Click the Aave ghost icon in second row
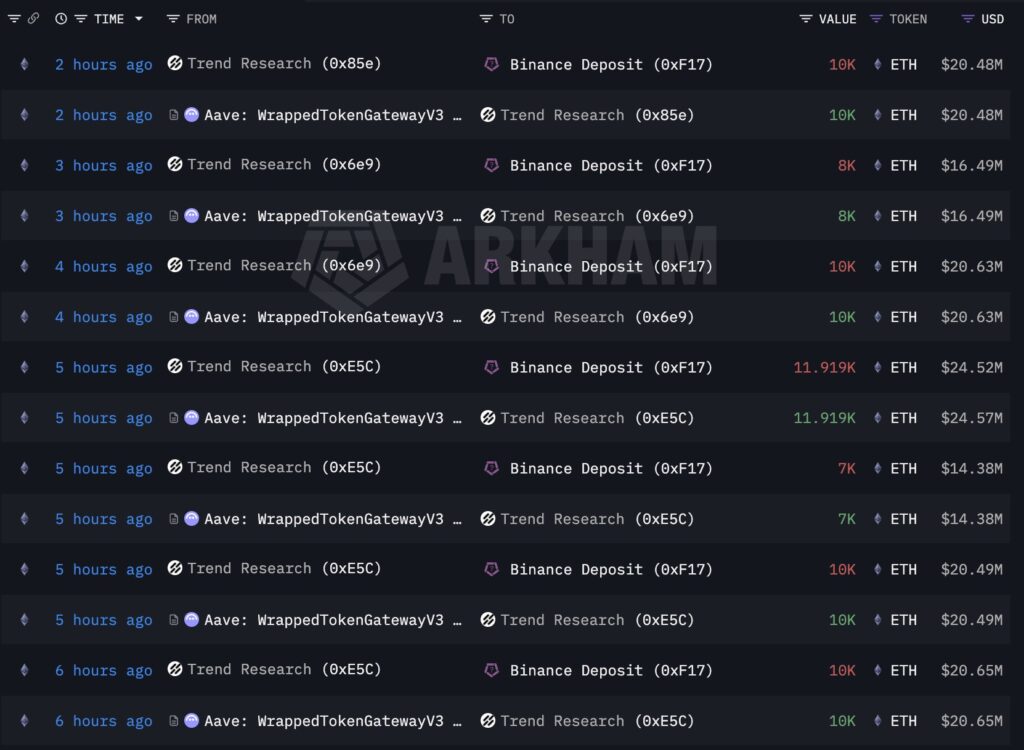Screen dimensions: 1024x750 pyautogui.click(x=191, y=115)
